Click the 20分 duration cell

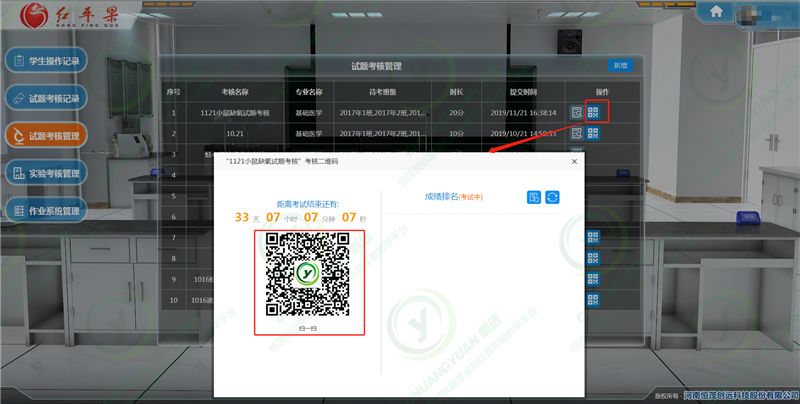click(457, 113)
